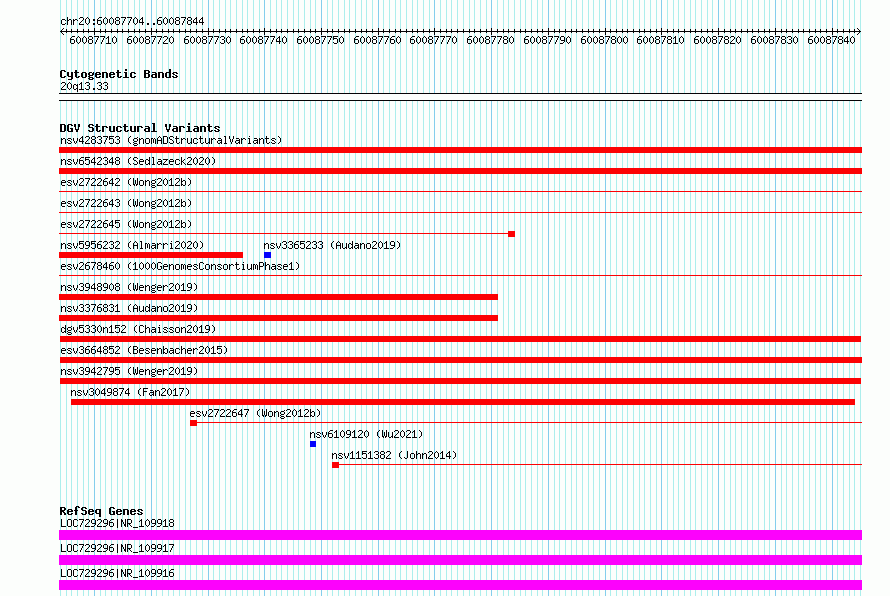
Task: Select the nsv4283753 red variant bar
Action: pyautogui.click(x=460, y=150)
